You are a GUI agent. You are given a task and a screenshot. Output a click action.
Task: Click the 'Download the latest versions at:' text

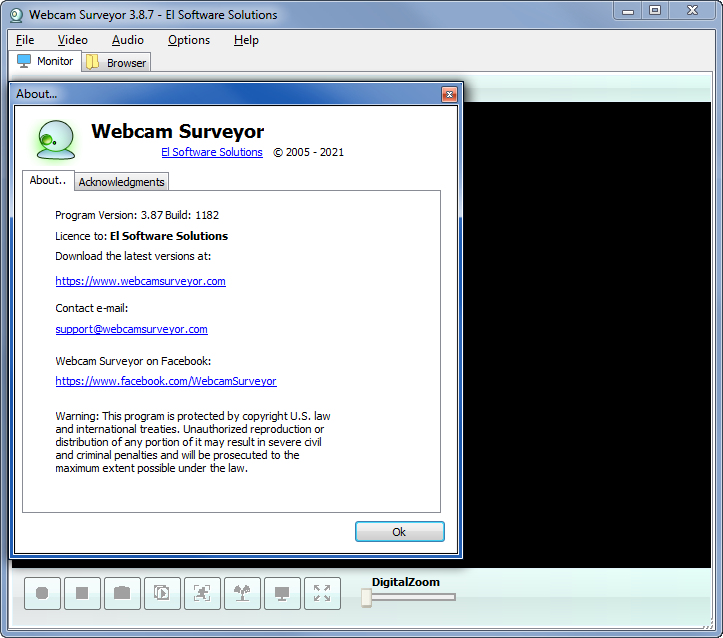133,256
